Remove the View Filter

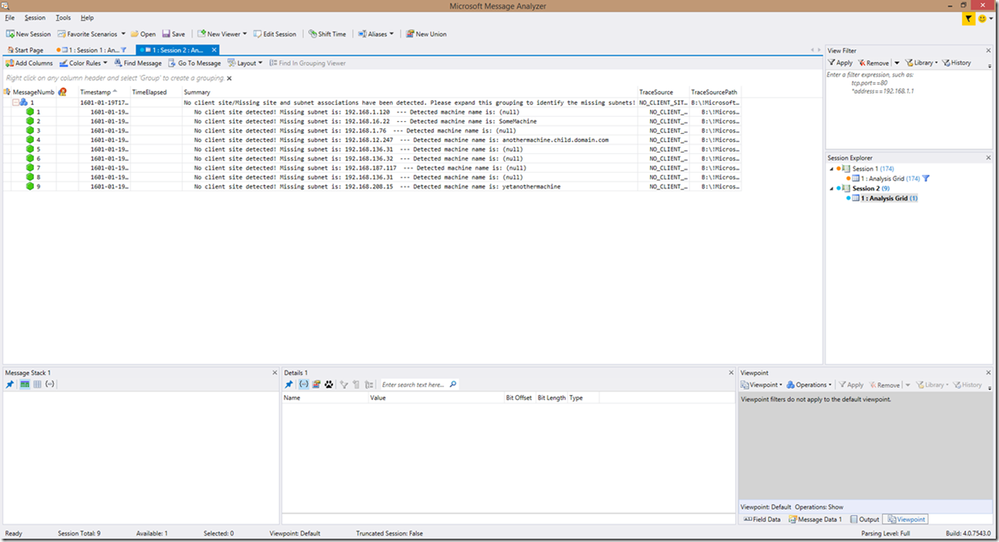coord(873,62)
